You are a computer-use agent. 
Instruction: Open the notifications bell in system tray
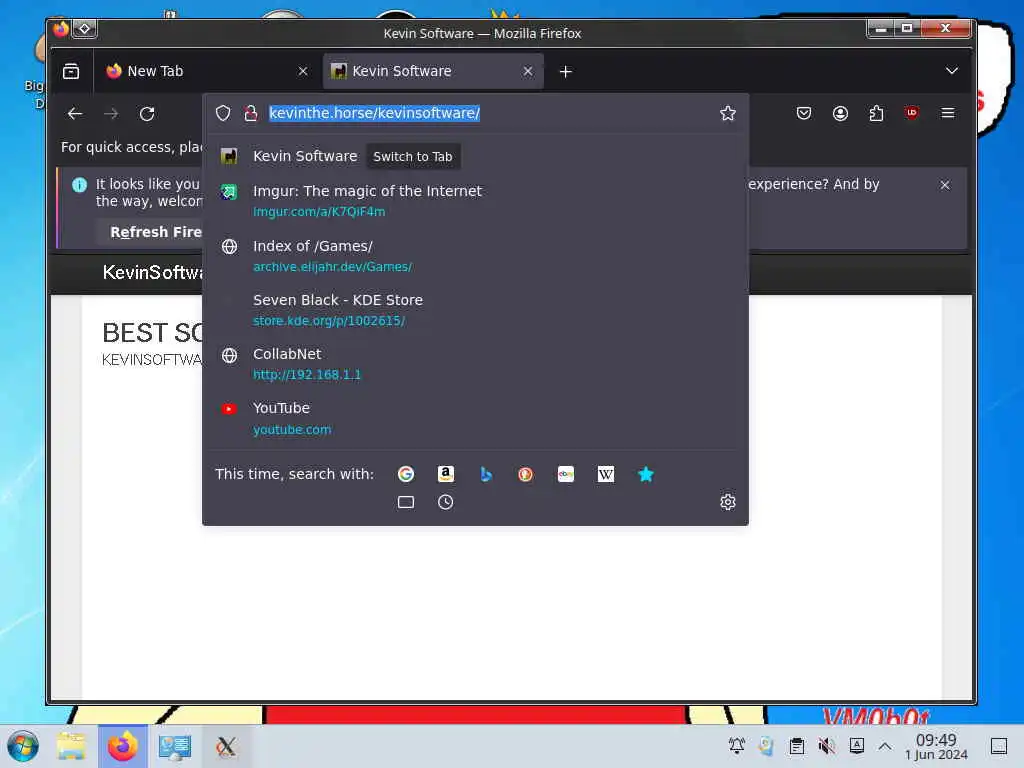tap(737, 746)
